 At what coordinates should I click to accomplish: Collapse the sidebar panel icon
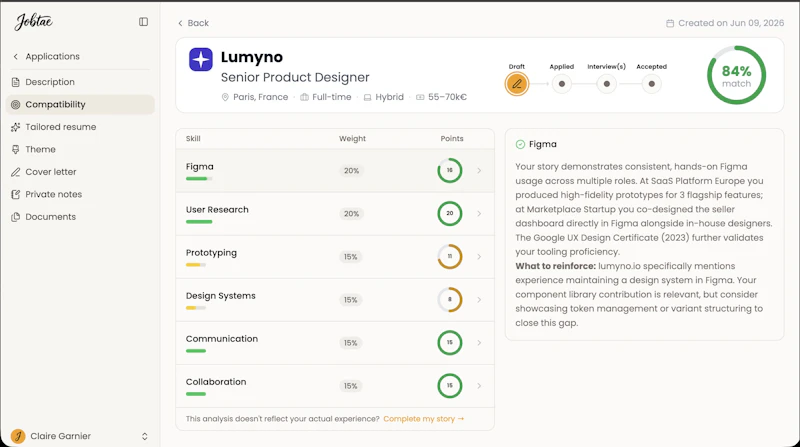(x=143, y=22)
